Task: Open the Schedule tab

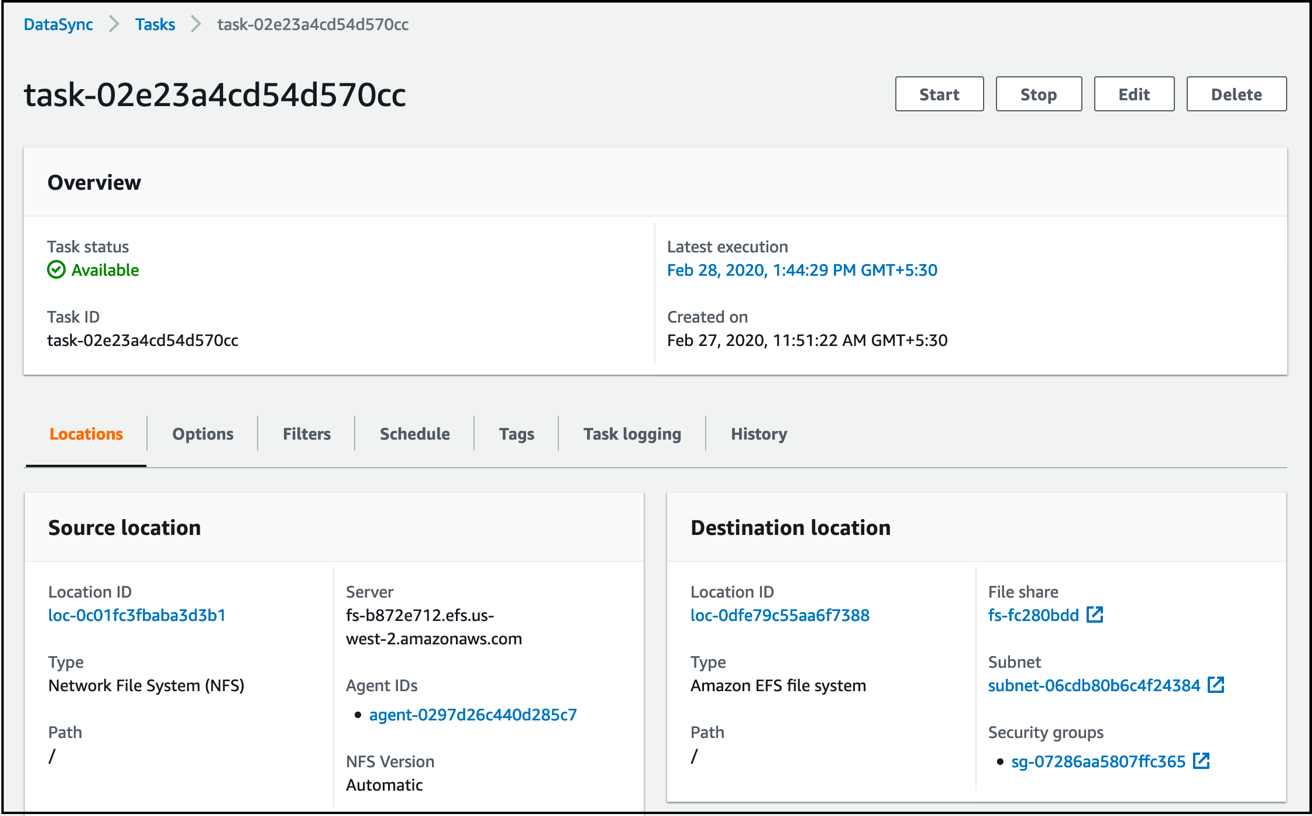Action: click(414, 433)
